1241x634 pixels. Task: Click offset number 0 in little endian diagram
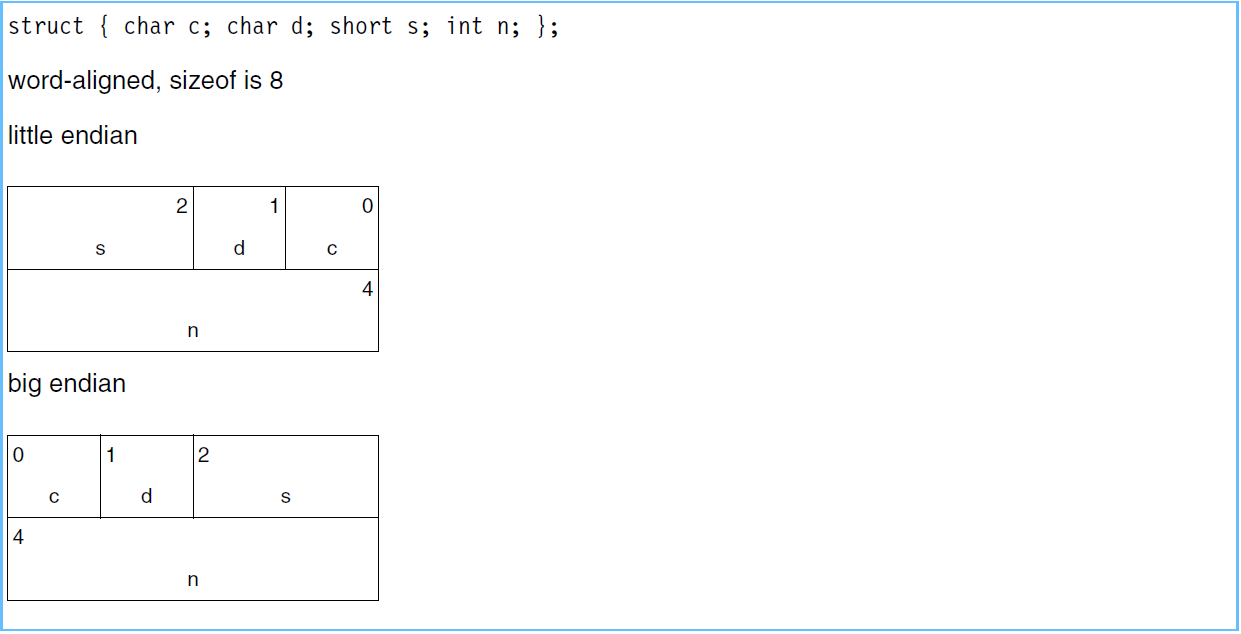point(367,207)
